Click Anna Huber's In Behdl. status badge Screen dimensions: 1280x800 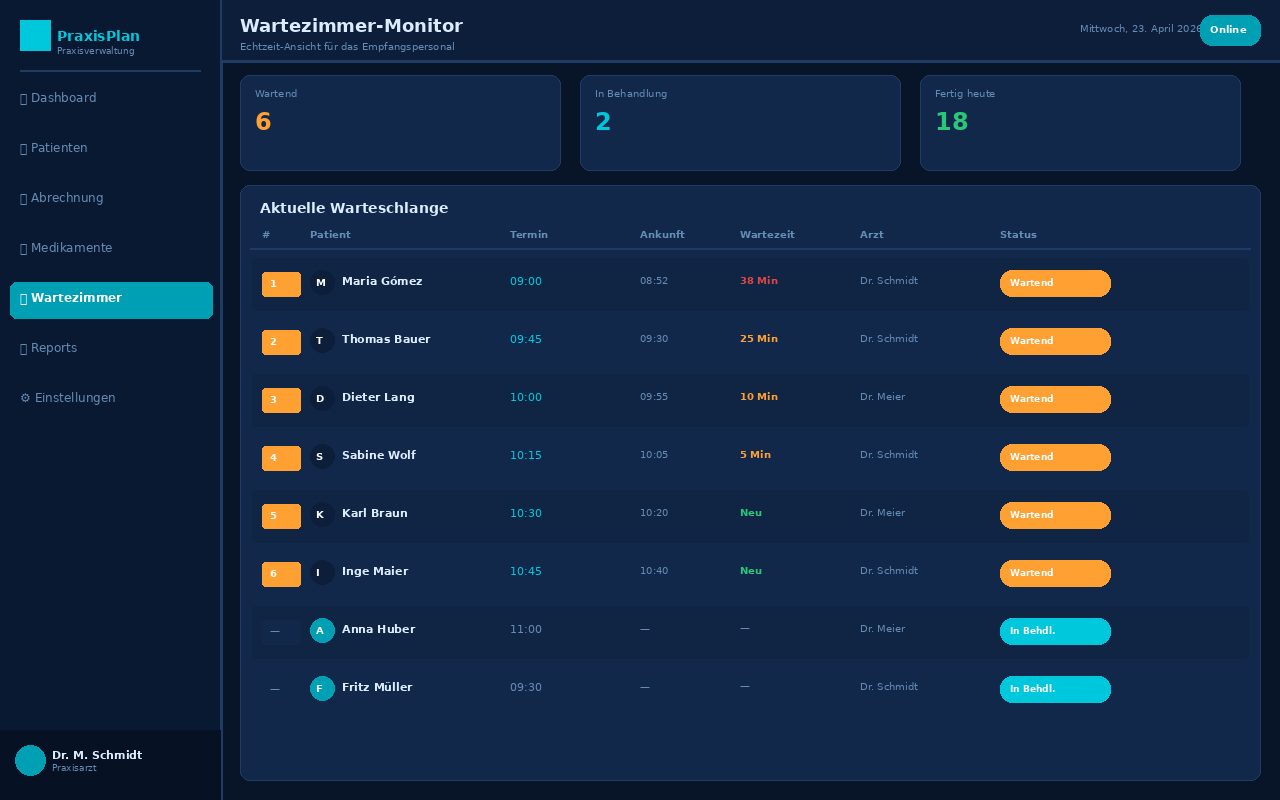tap(1055, 631)
